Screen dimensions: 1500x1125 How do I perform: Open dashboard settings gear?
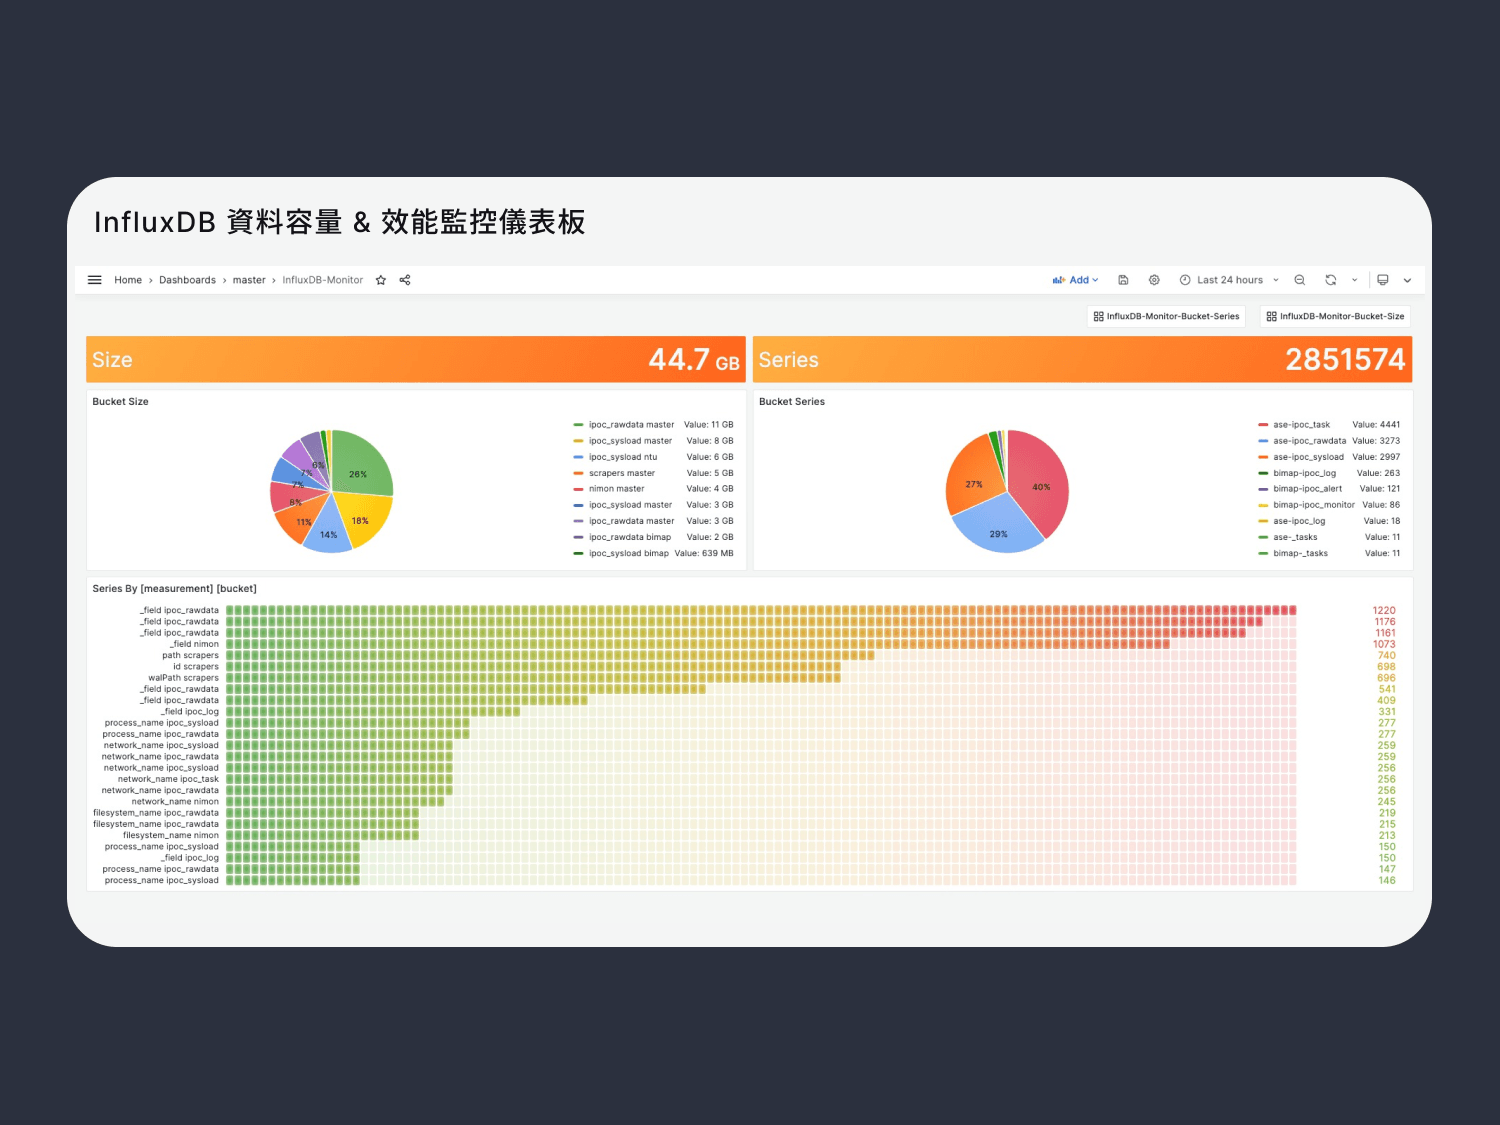pyautogui.click(x=1154, y=280)
